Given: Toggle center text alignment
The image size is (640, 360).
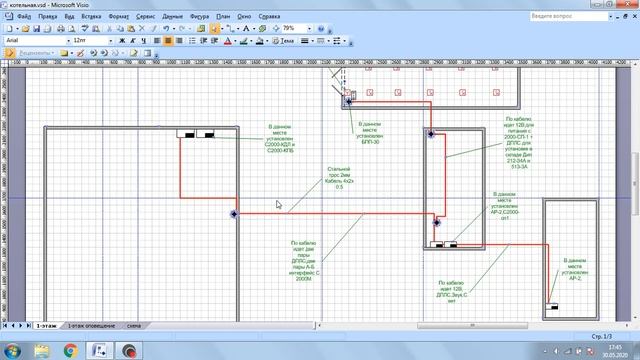Looking at the screenshot, I should [x=168, y=40].
